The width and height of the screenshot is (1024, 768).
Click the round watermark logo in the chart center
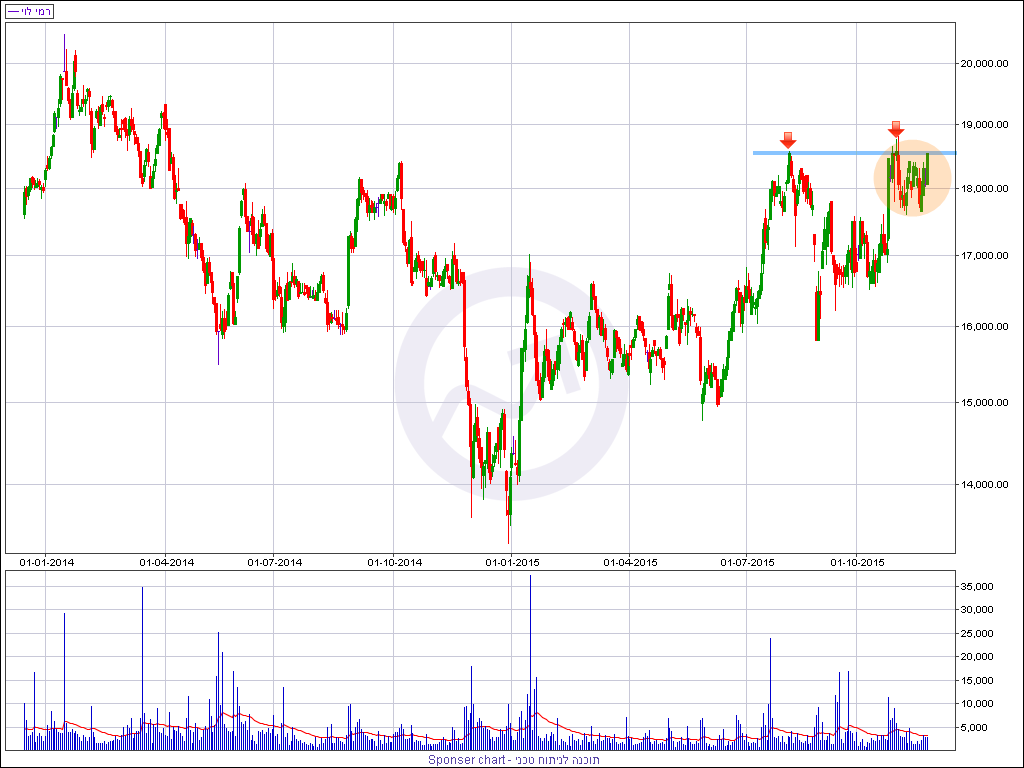click(511, 385)
